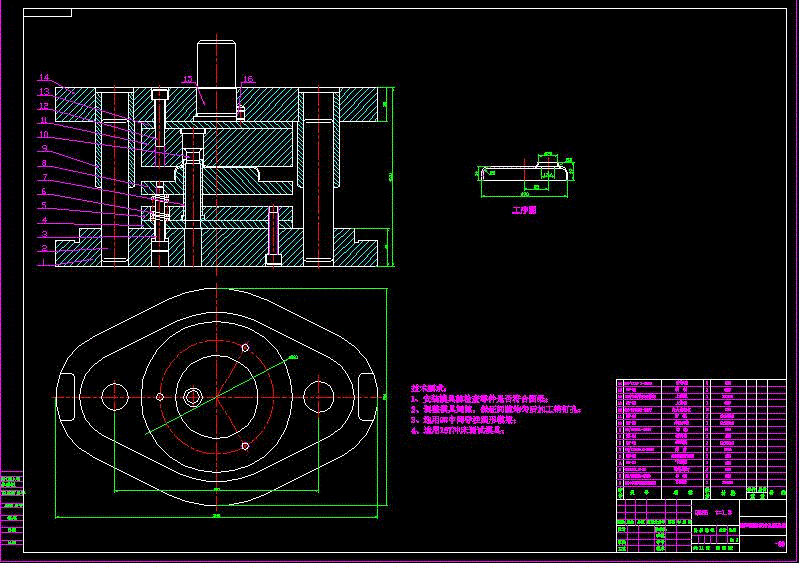This screenshot has height=563, width=799.
Task: Click the small hexagonal center screw in plan view
Action: coord(193,396)
